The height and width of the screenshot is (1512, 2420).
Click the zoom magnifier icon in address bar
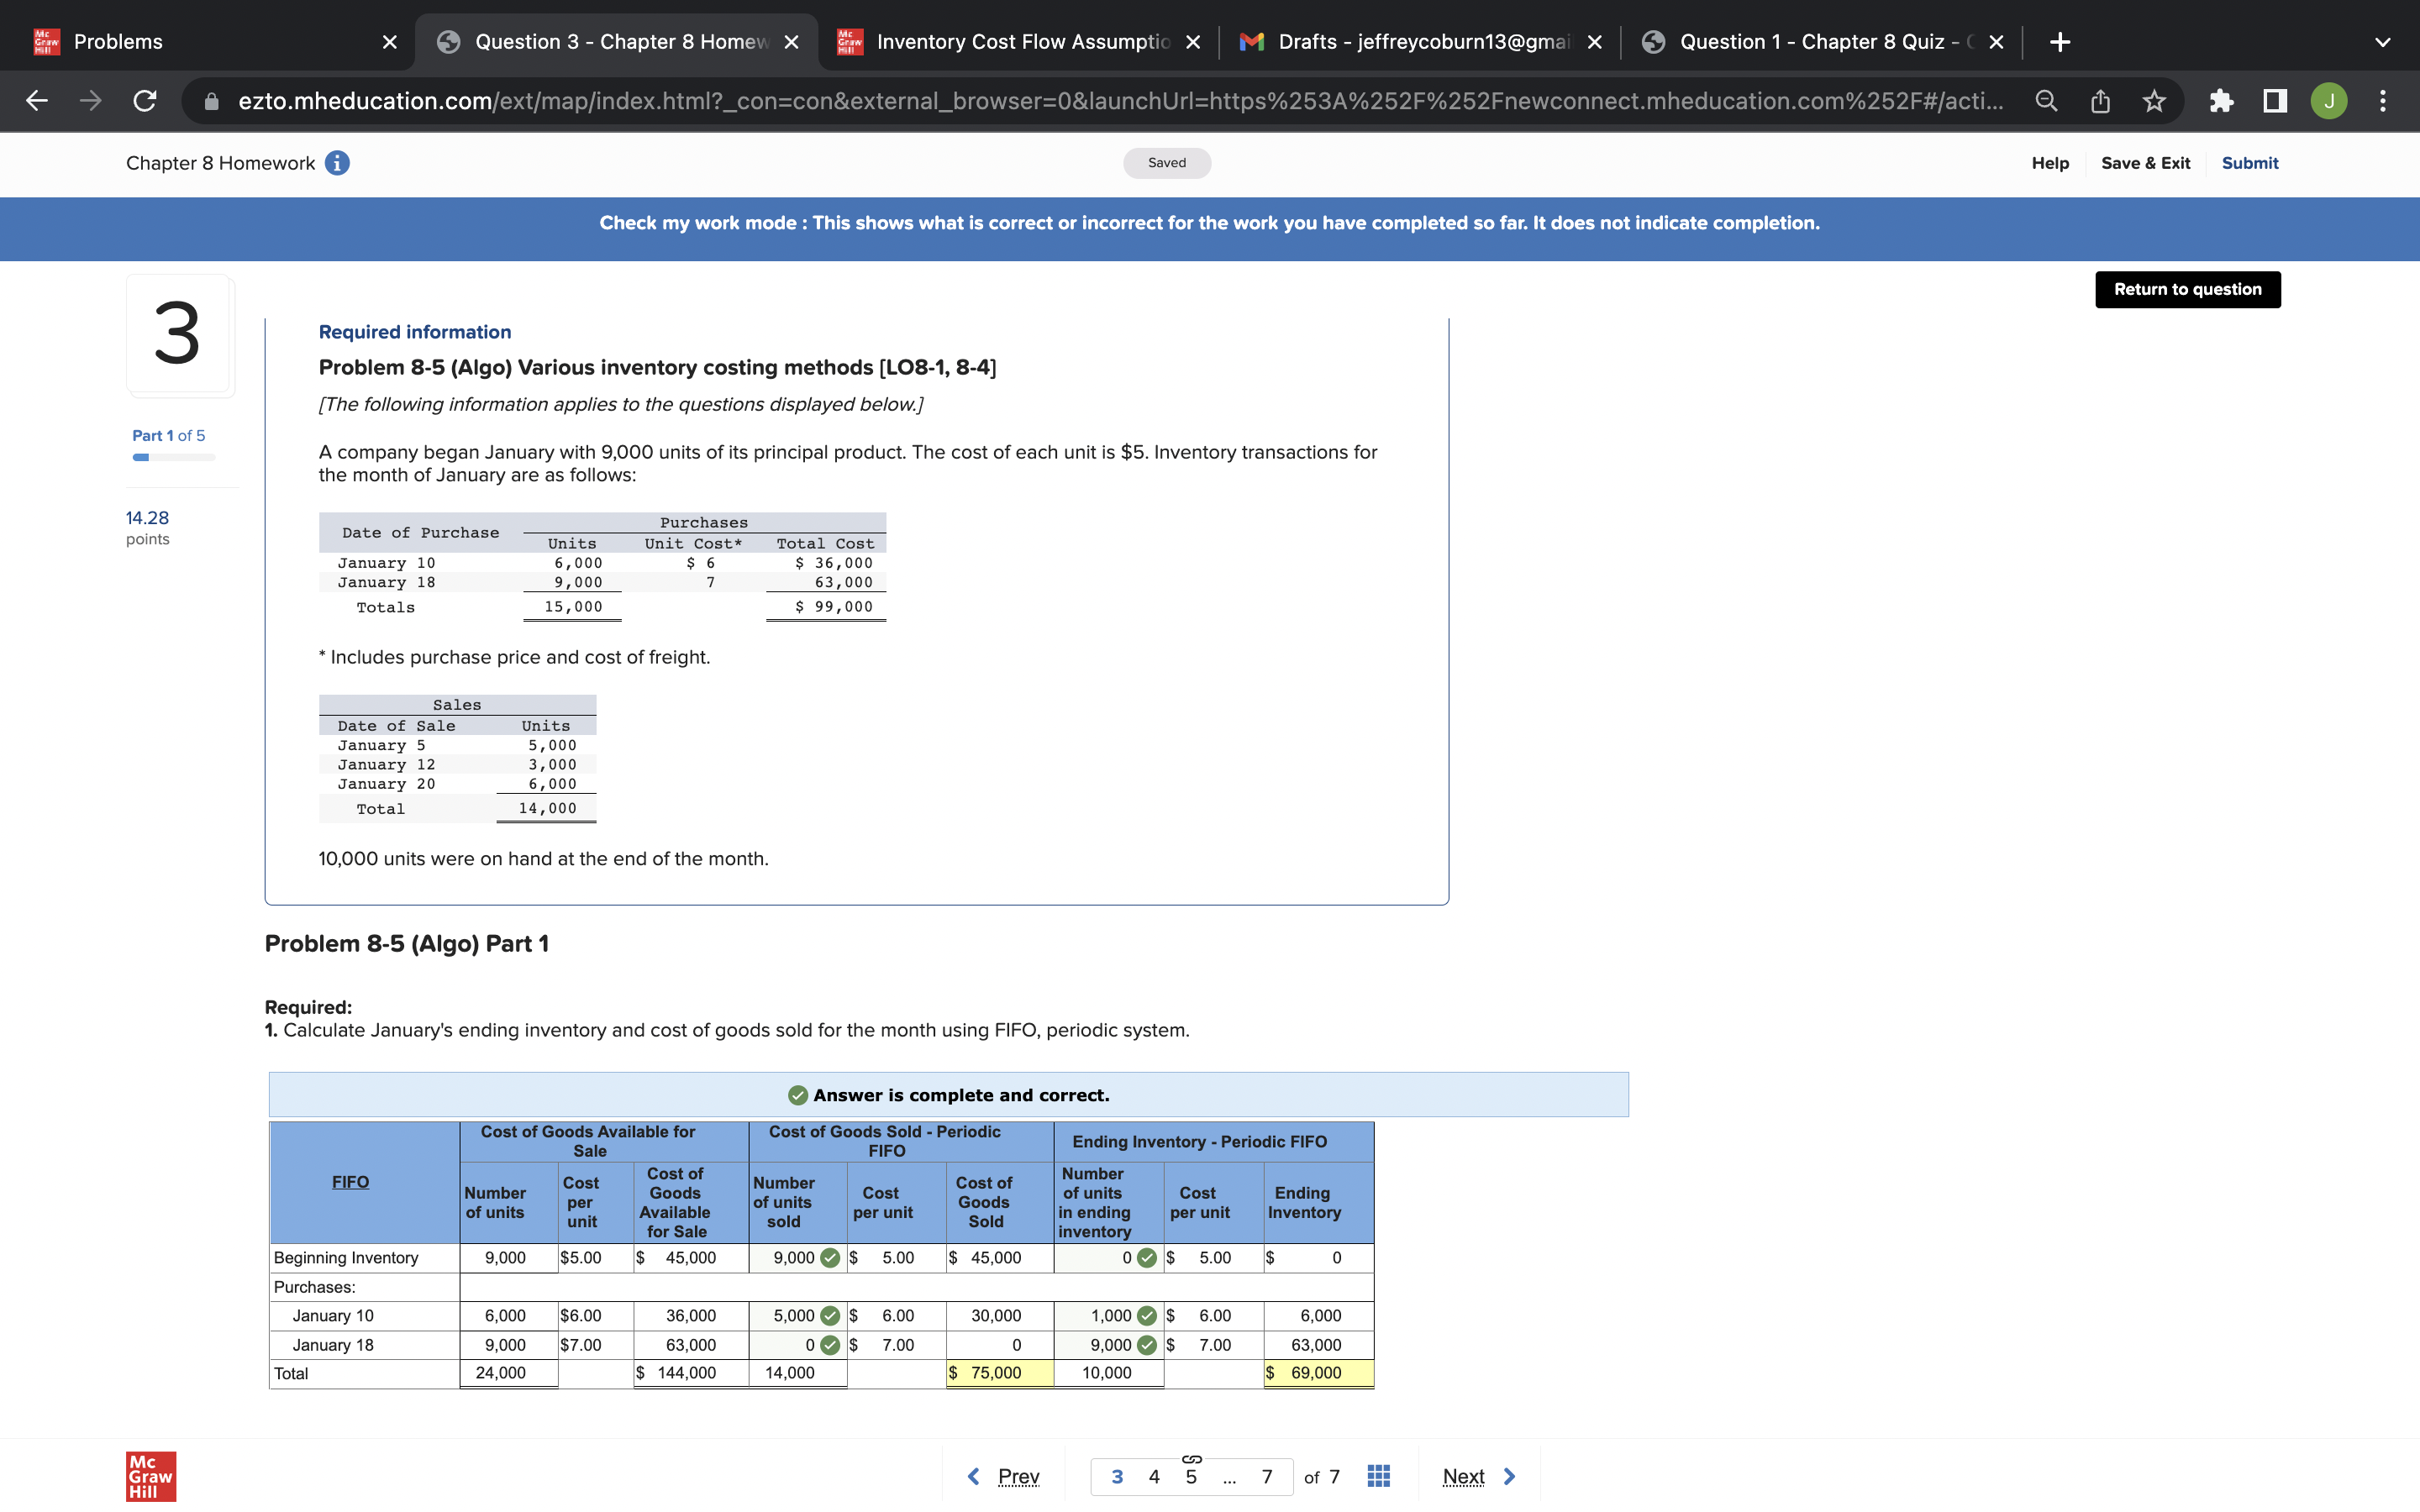coord(2046,101)
